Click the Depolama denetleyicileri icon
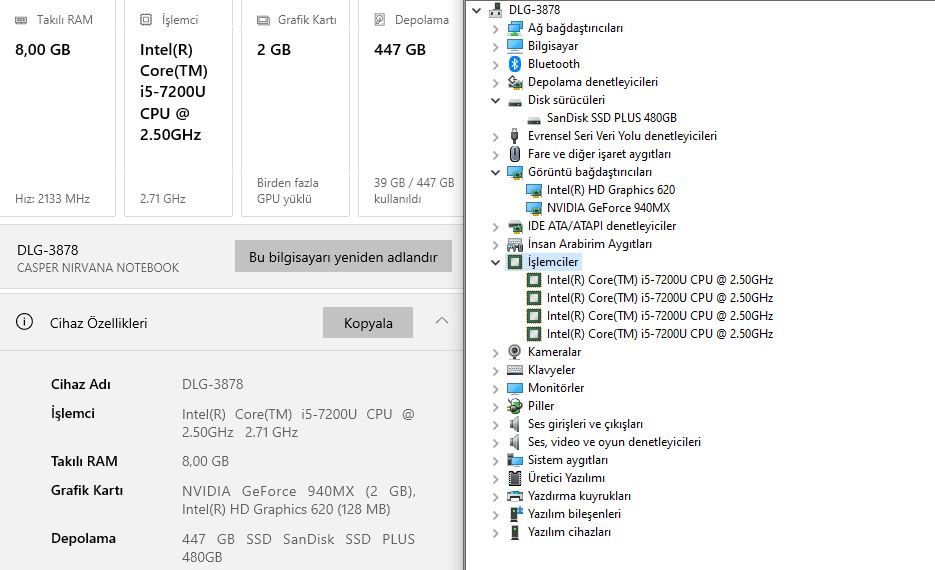Viewport: 935px width, 570px height. (515, 82)
